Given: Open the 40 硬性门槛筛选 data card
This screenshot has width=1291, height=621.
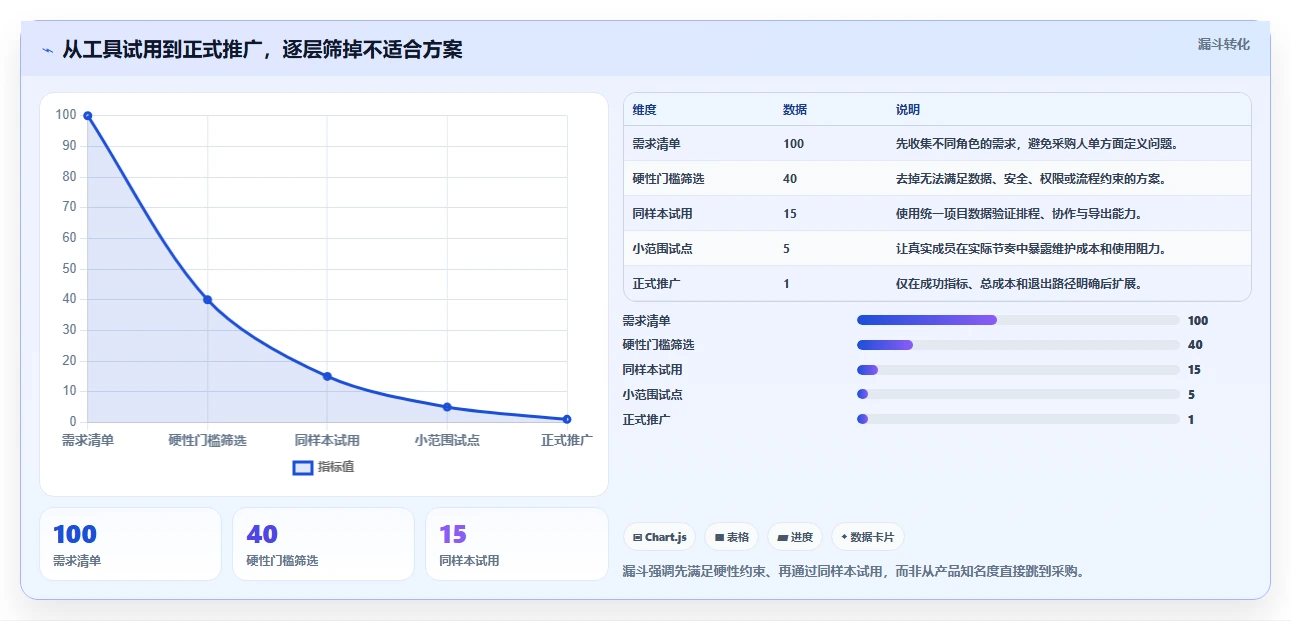Looking at the screenshot, I should pos(323,544).
